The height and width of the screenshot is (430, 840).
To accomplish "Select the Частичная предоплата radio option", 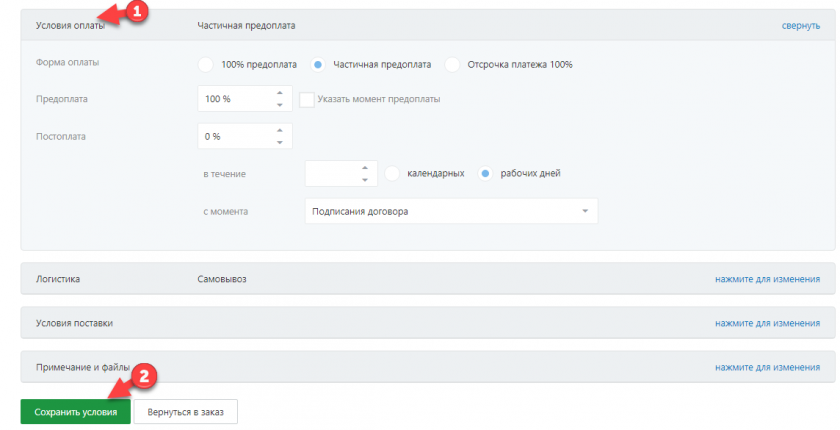I will pos(318,65).
